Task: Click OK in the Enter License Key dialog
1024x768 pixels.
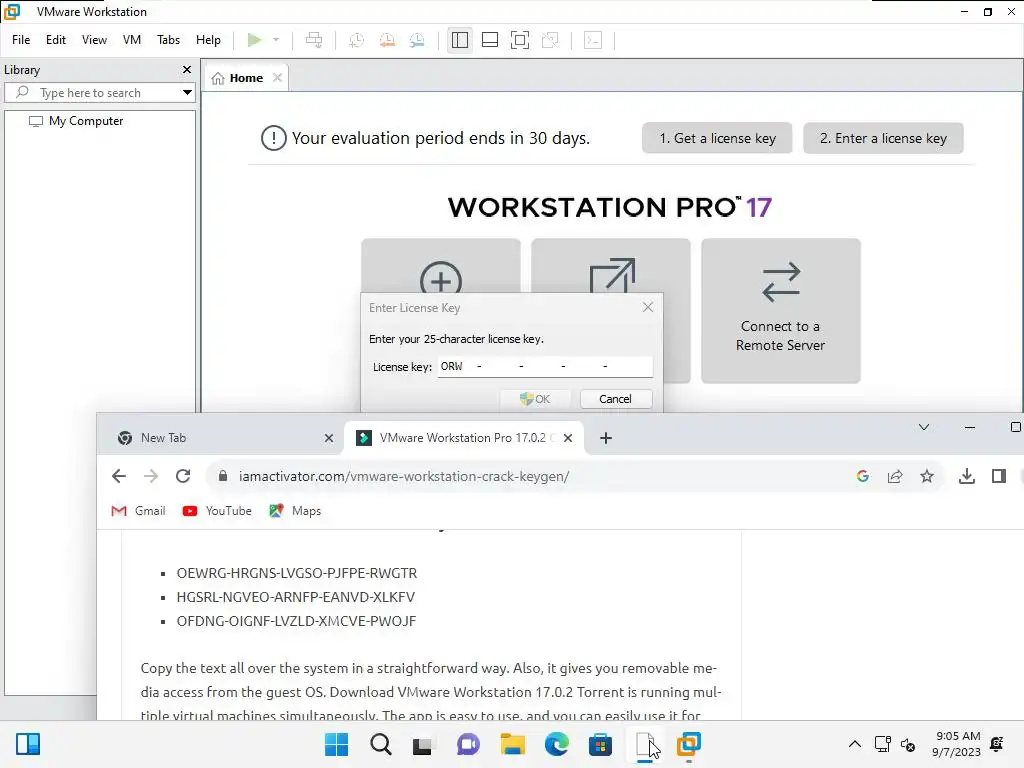Action: (535, 399)
